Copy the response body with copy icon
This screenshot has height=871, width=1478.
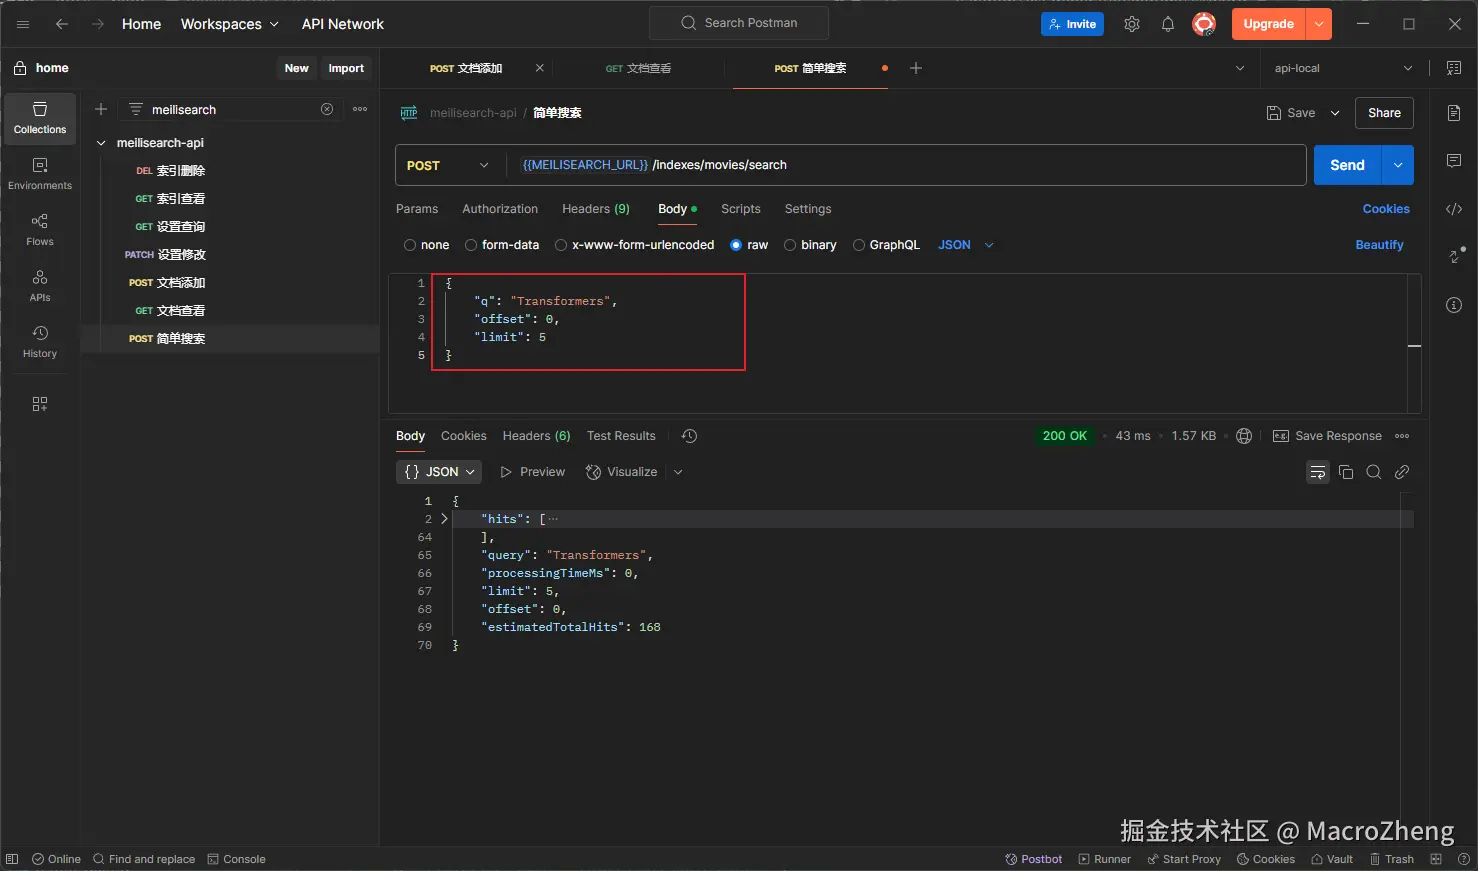pyautogui.click(x=1346, y=472)
